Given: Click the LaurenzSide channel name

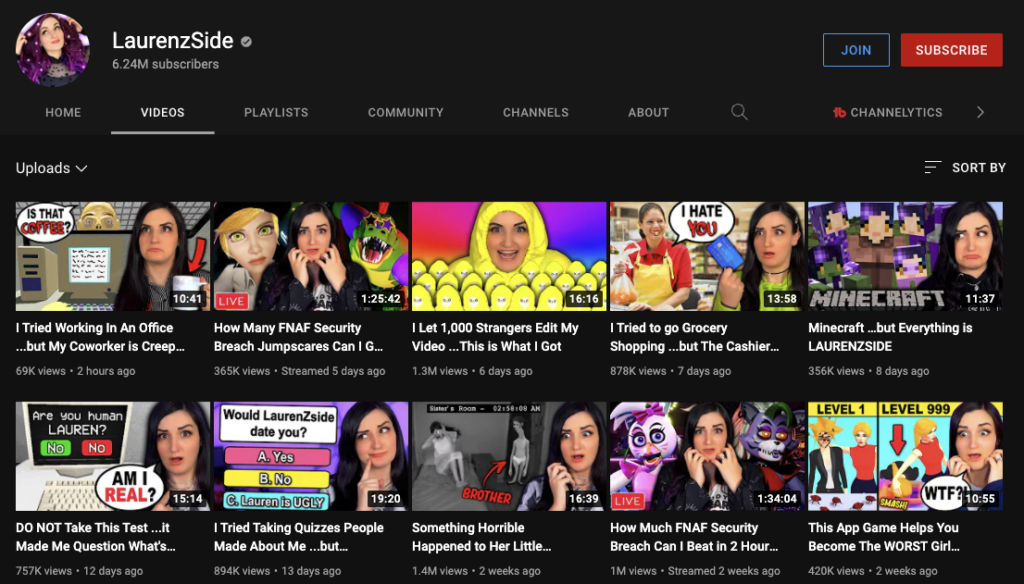Looking at the screenshot, I should (x=172, y=41).
